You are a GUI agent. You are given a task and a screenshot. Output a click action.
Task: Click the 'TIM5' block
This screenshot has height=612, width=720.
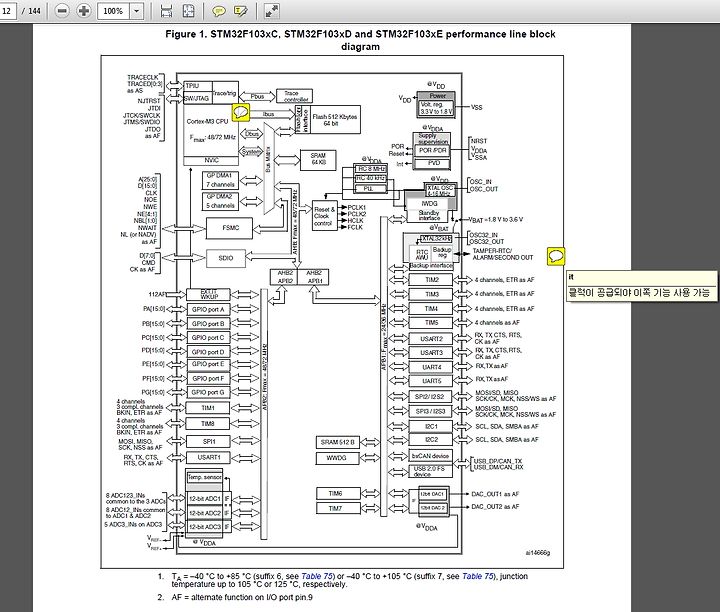click(x=431, y=323)
